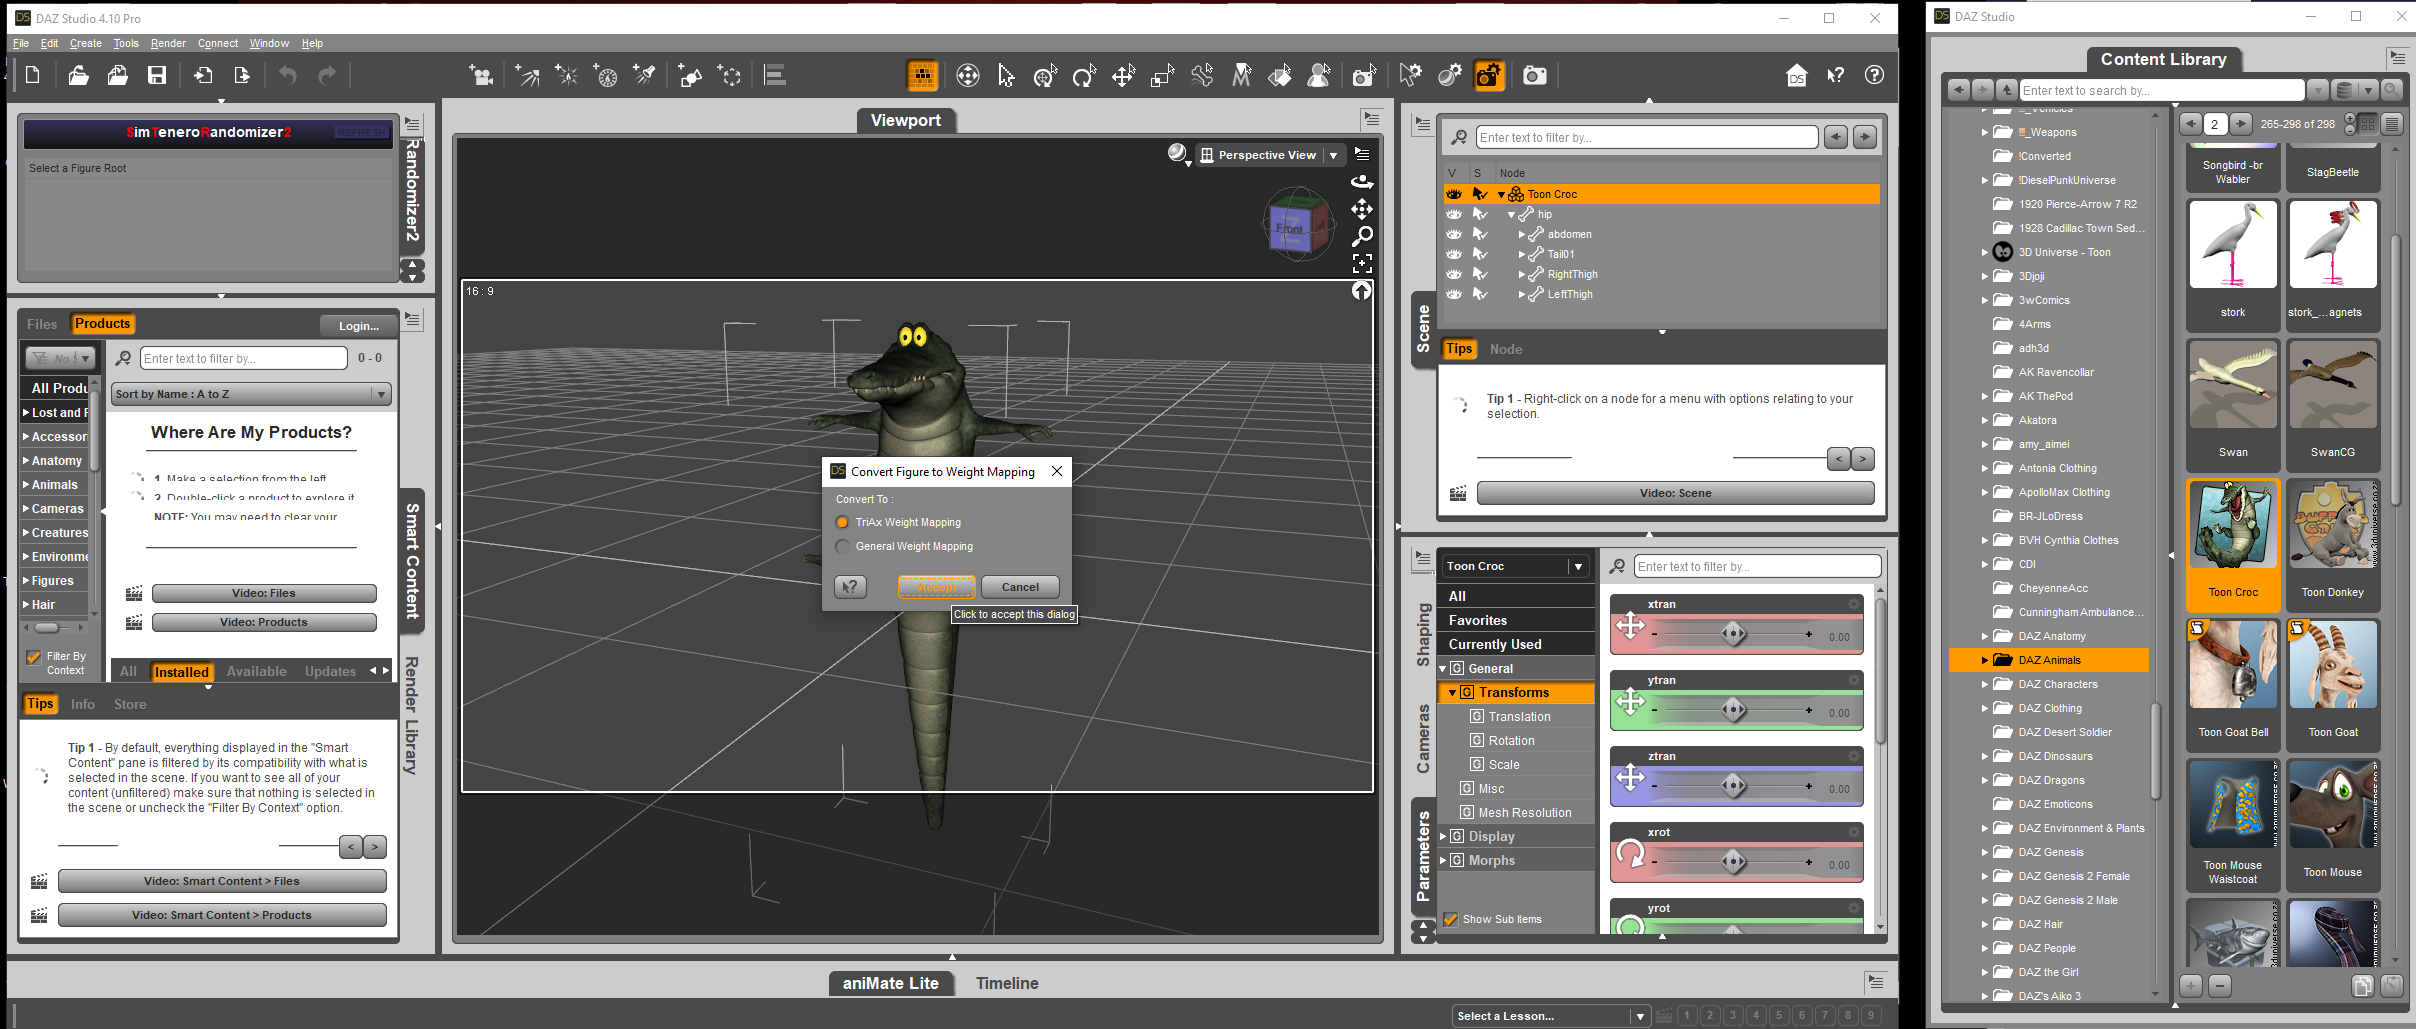Screen dimensions: 2416x1029
Task: Click the What's This help cursor icon
Action: tap(1836, 75)
